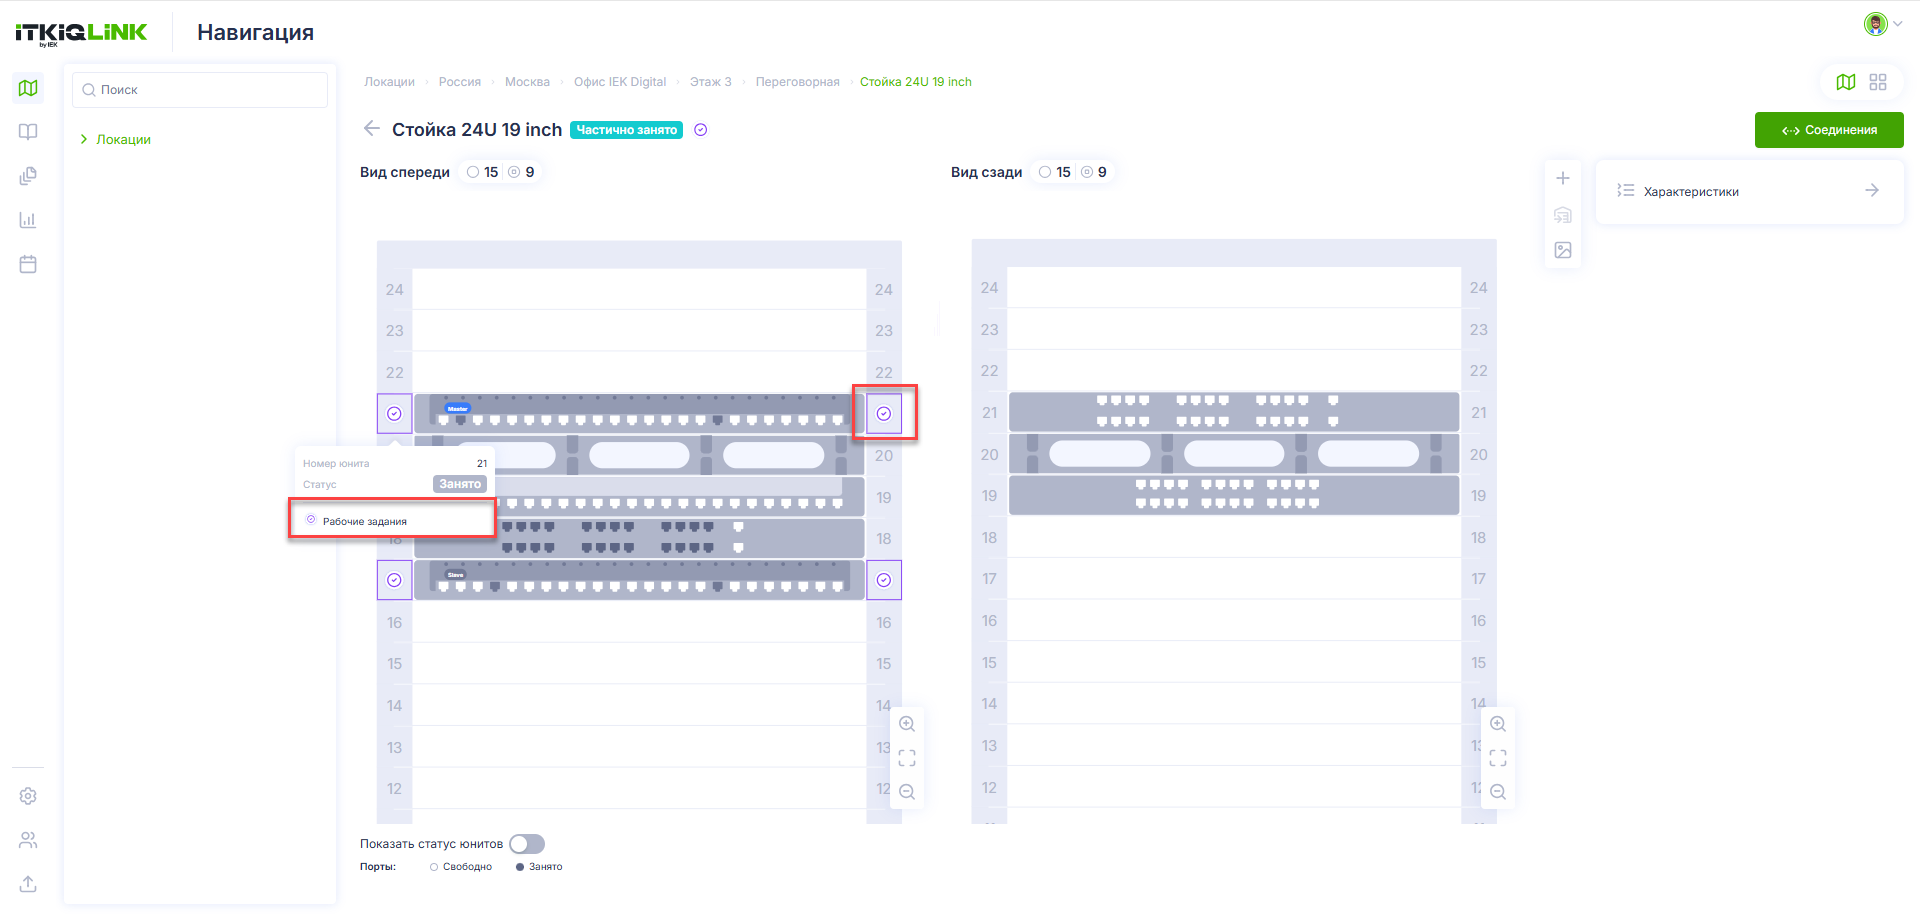Open the calendar sidebar icon
1920x920 pixels.
[x=28, y=264]
